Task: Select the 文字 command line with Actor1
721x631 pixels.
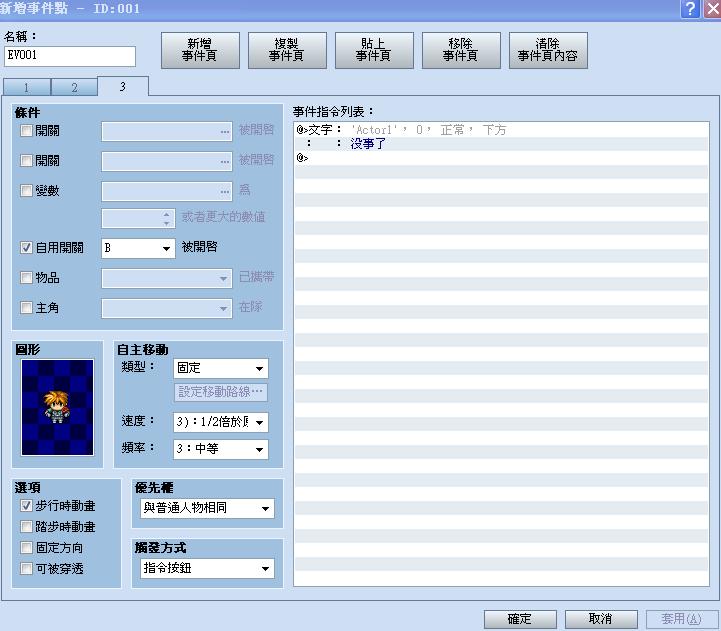Action: click(x=501, y=130)
